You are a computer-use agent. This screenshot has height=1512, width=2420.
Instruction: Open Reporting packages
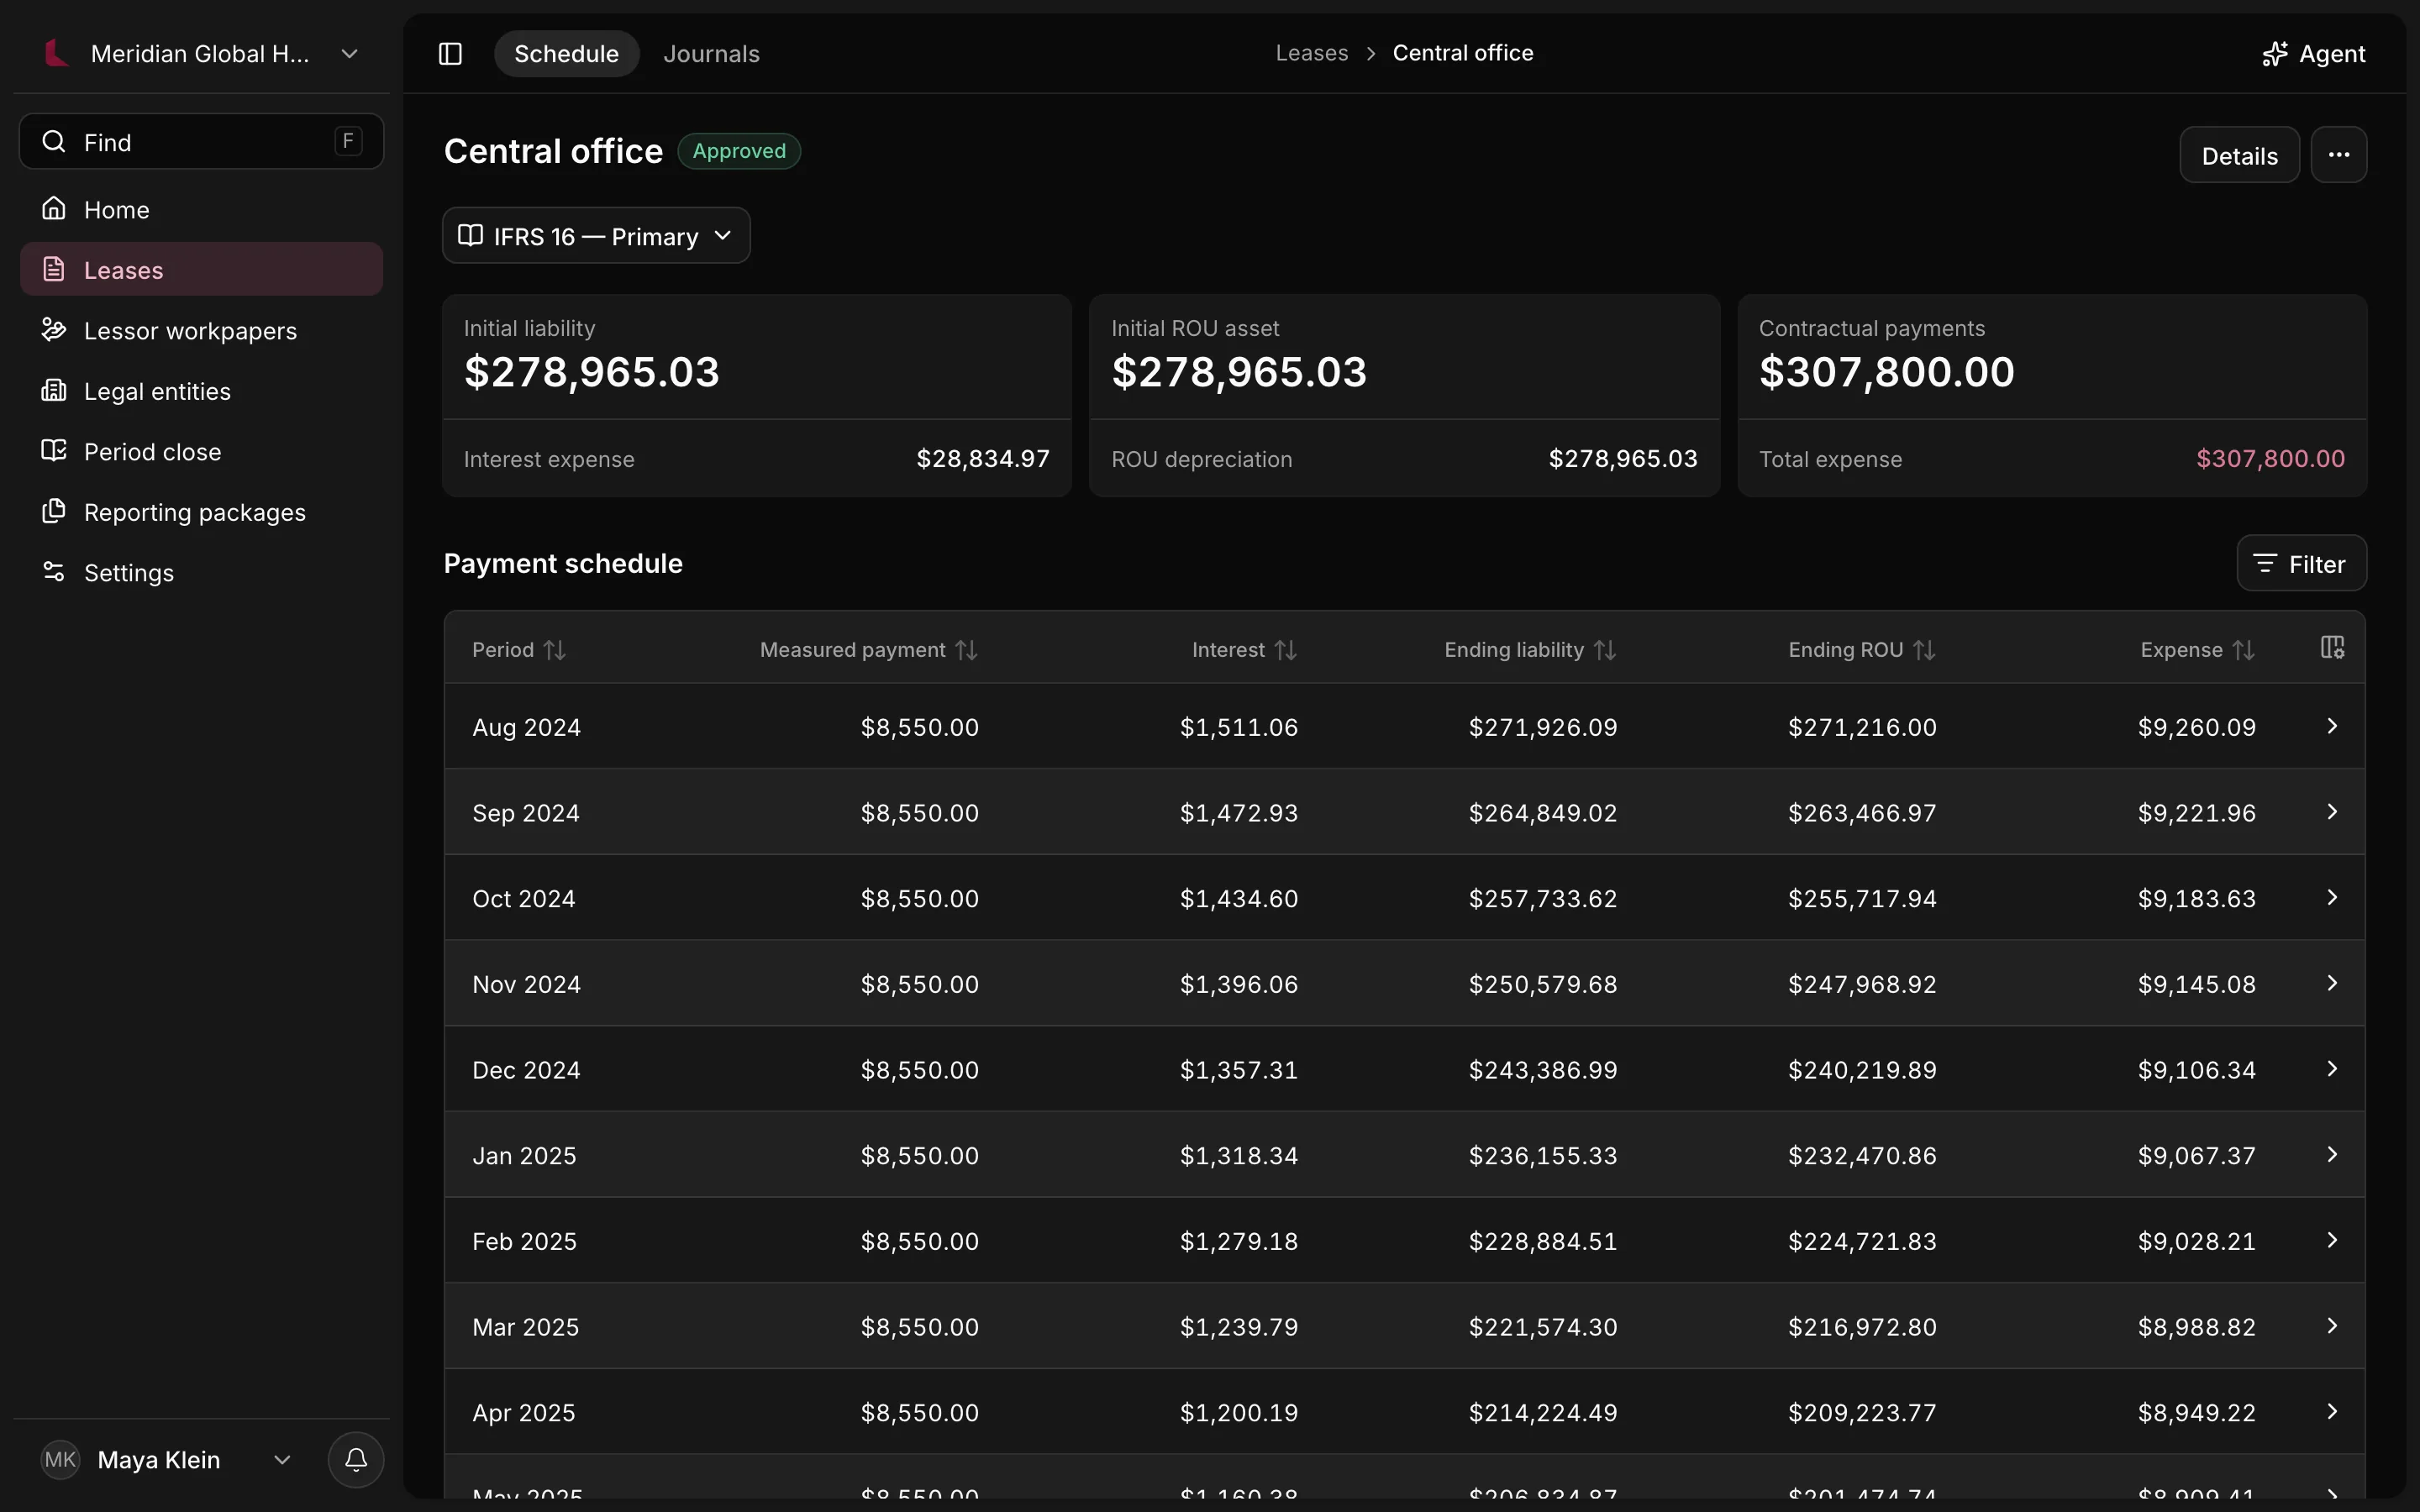point(201,512)
